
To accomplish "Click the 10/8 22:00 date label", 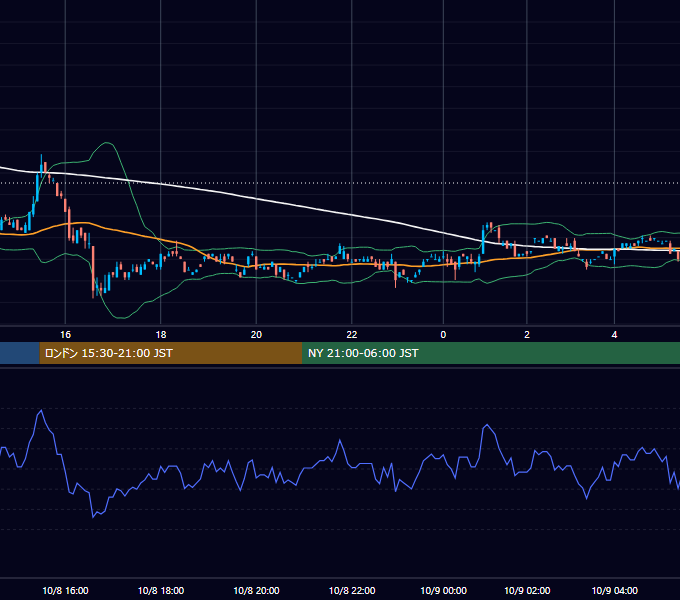I will click(x=352, y=590).
